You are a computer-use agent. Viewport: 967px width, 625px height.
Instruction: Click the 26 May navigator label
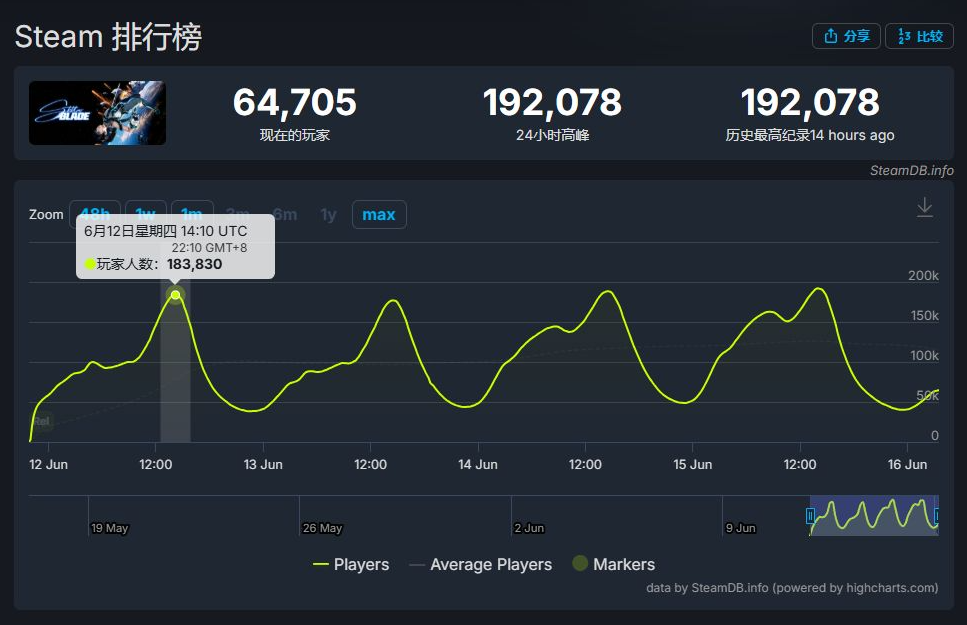(x=323, y=528)
